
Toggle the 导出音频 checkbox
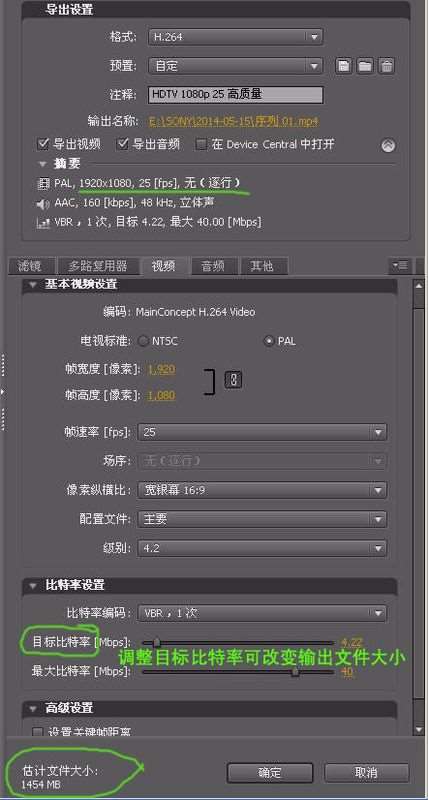point(123,144)
